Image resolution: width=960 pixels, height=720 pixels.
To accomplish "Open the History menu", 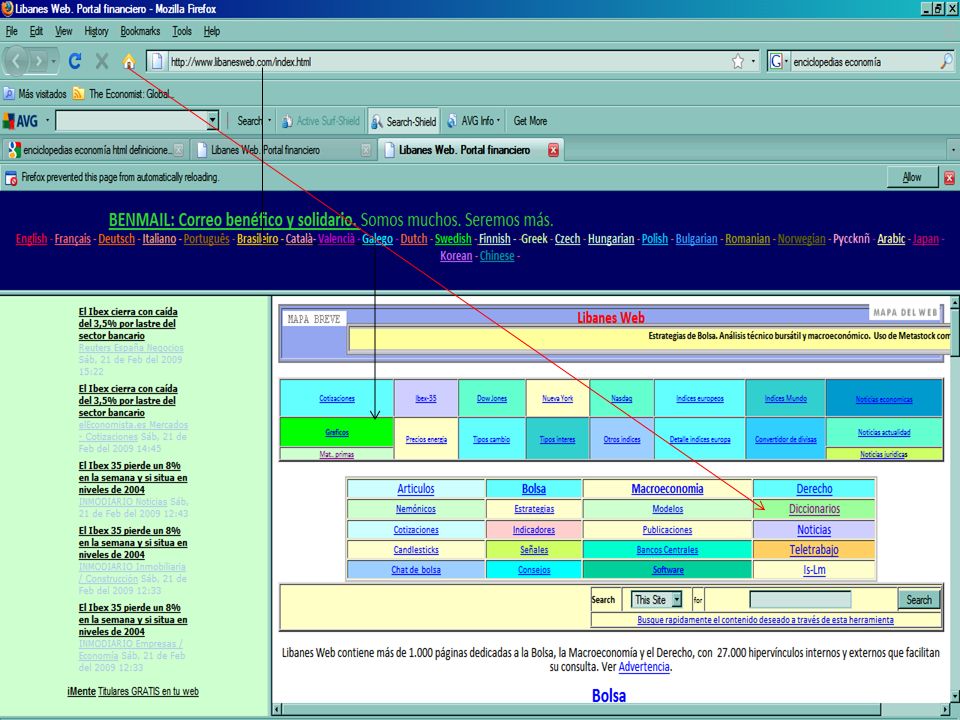I will pyautogui.click(x=96, y=31).
